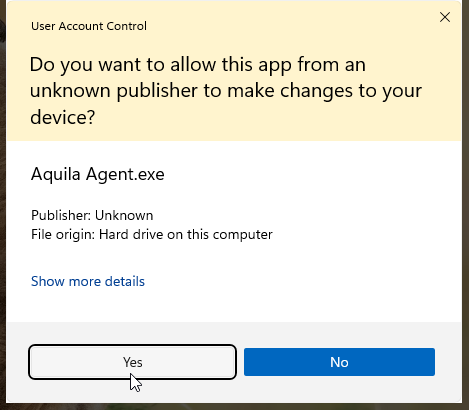Viewport: 469px width, 410px height.
Task: Reject changes with the blue No button
Action: (x=339, y=362)
